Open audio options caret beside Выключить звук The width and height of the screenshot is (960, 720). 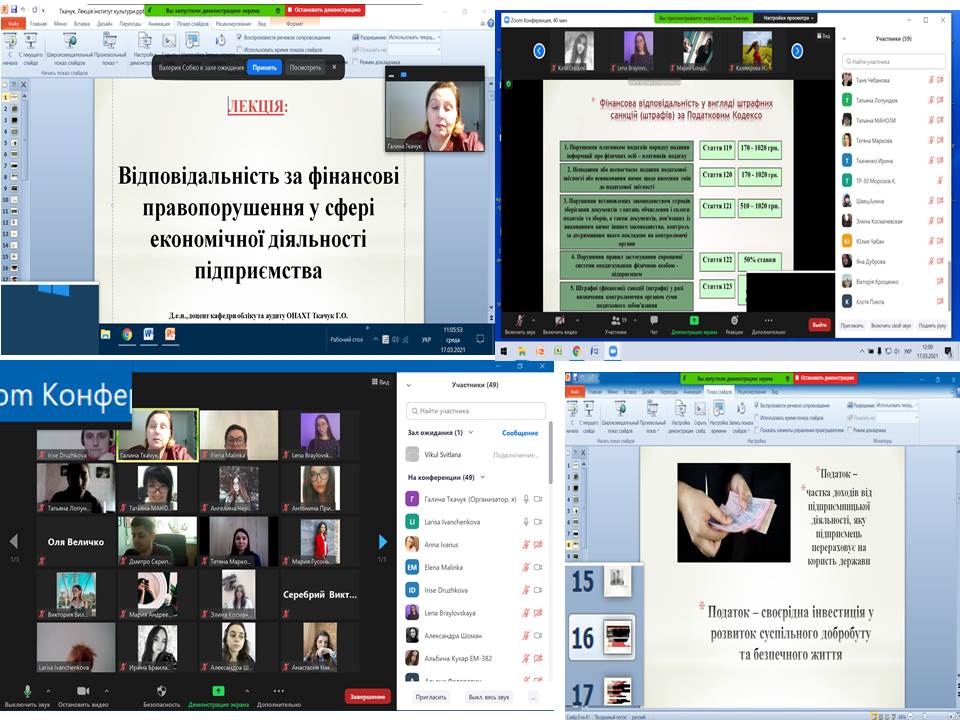pyautogui.click(x=48, y=691)
